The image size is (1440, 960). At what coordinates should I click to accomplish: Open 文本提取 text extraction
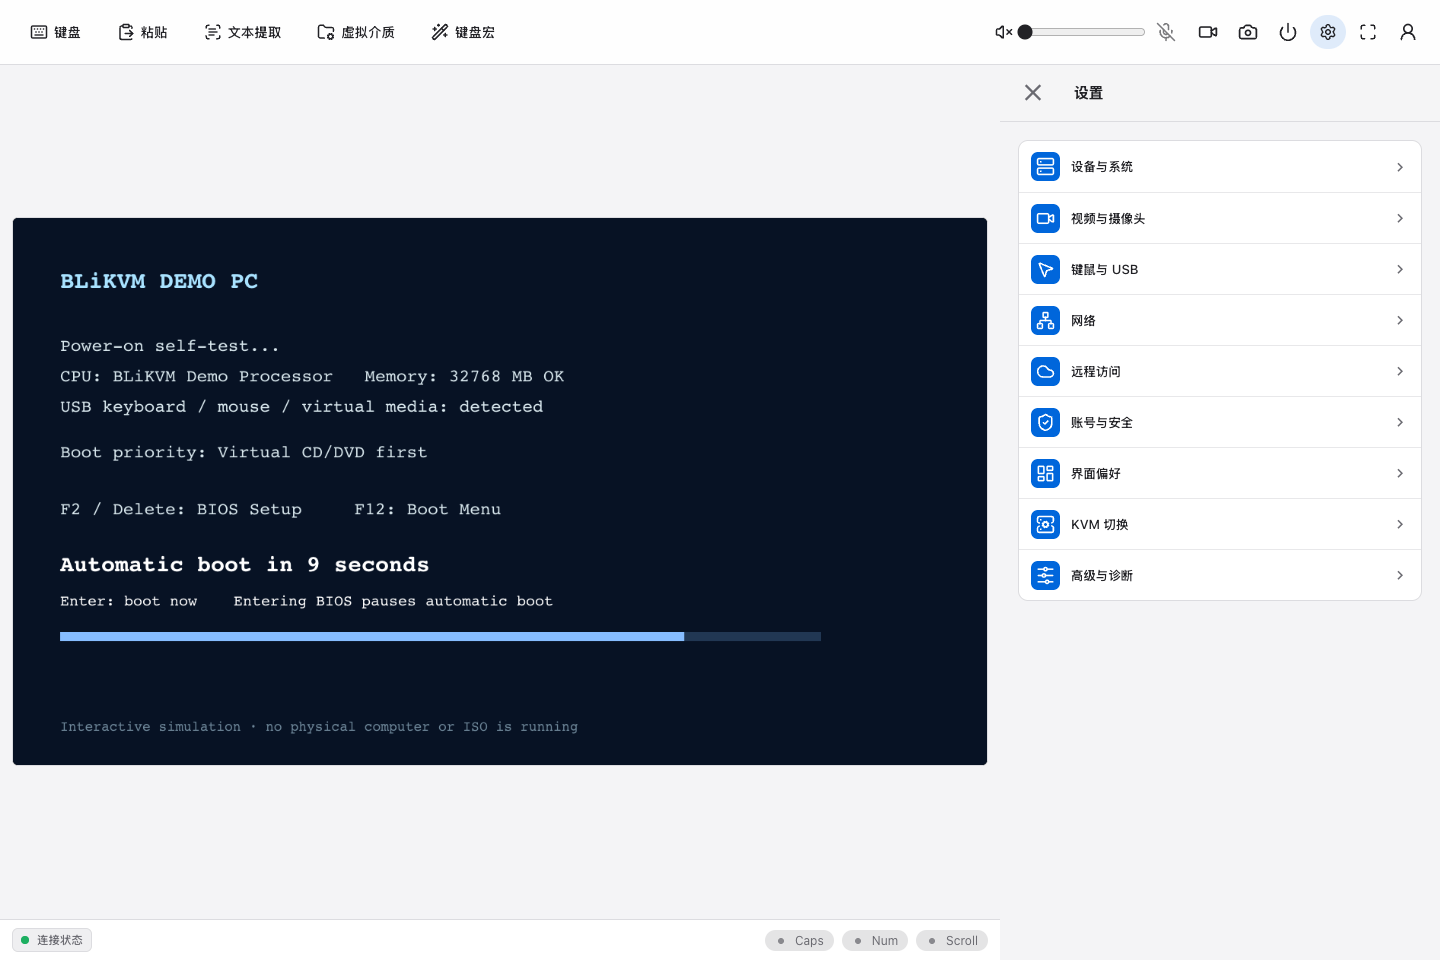(242, 32)
